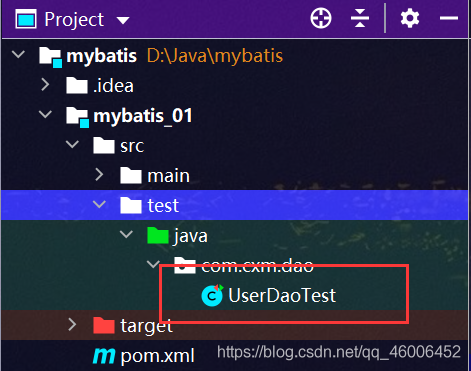Click the UserDaoTest class icon
The height and width of the screenshot is (371, 471).
(x=212, y=295)
